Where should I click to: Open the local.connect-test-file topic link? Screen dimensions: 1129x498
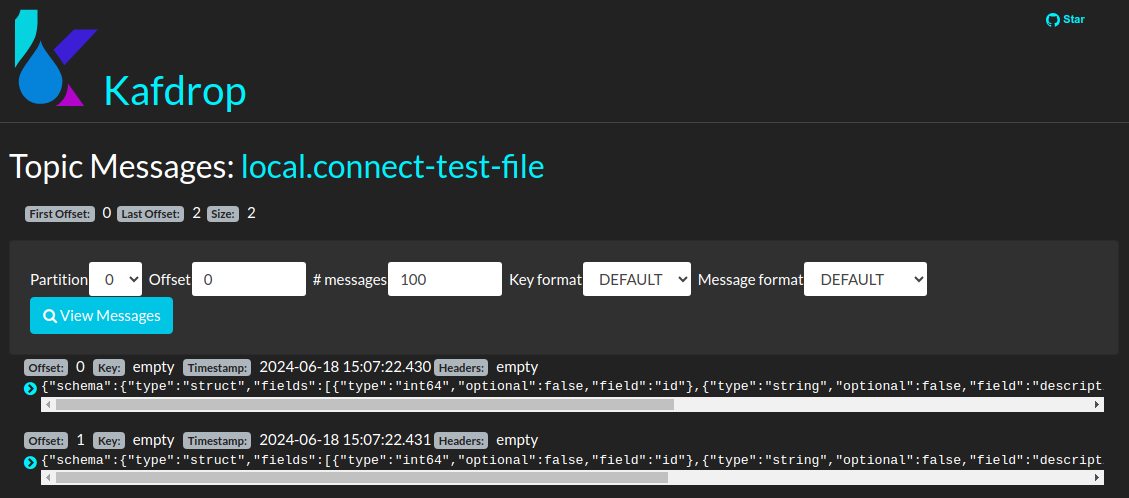[x=392, y=167]
